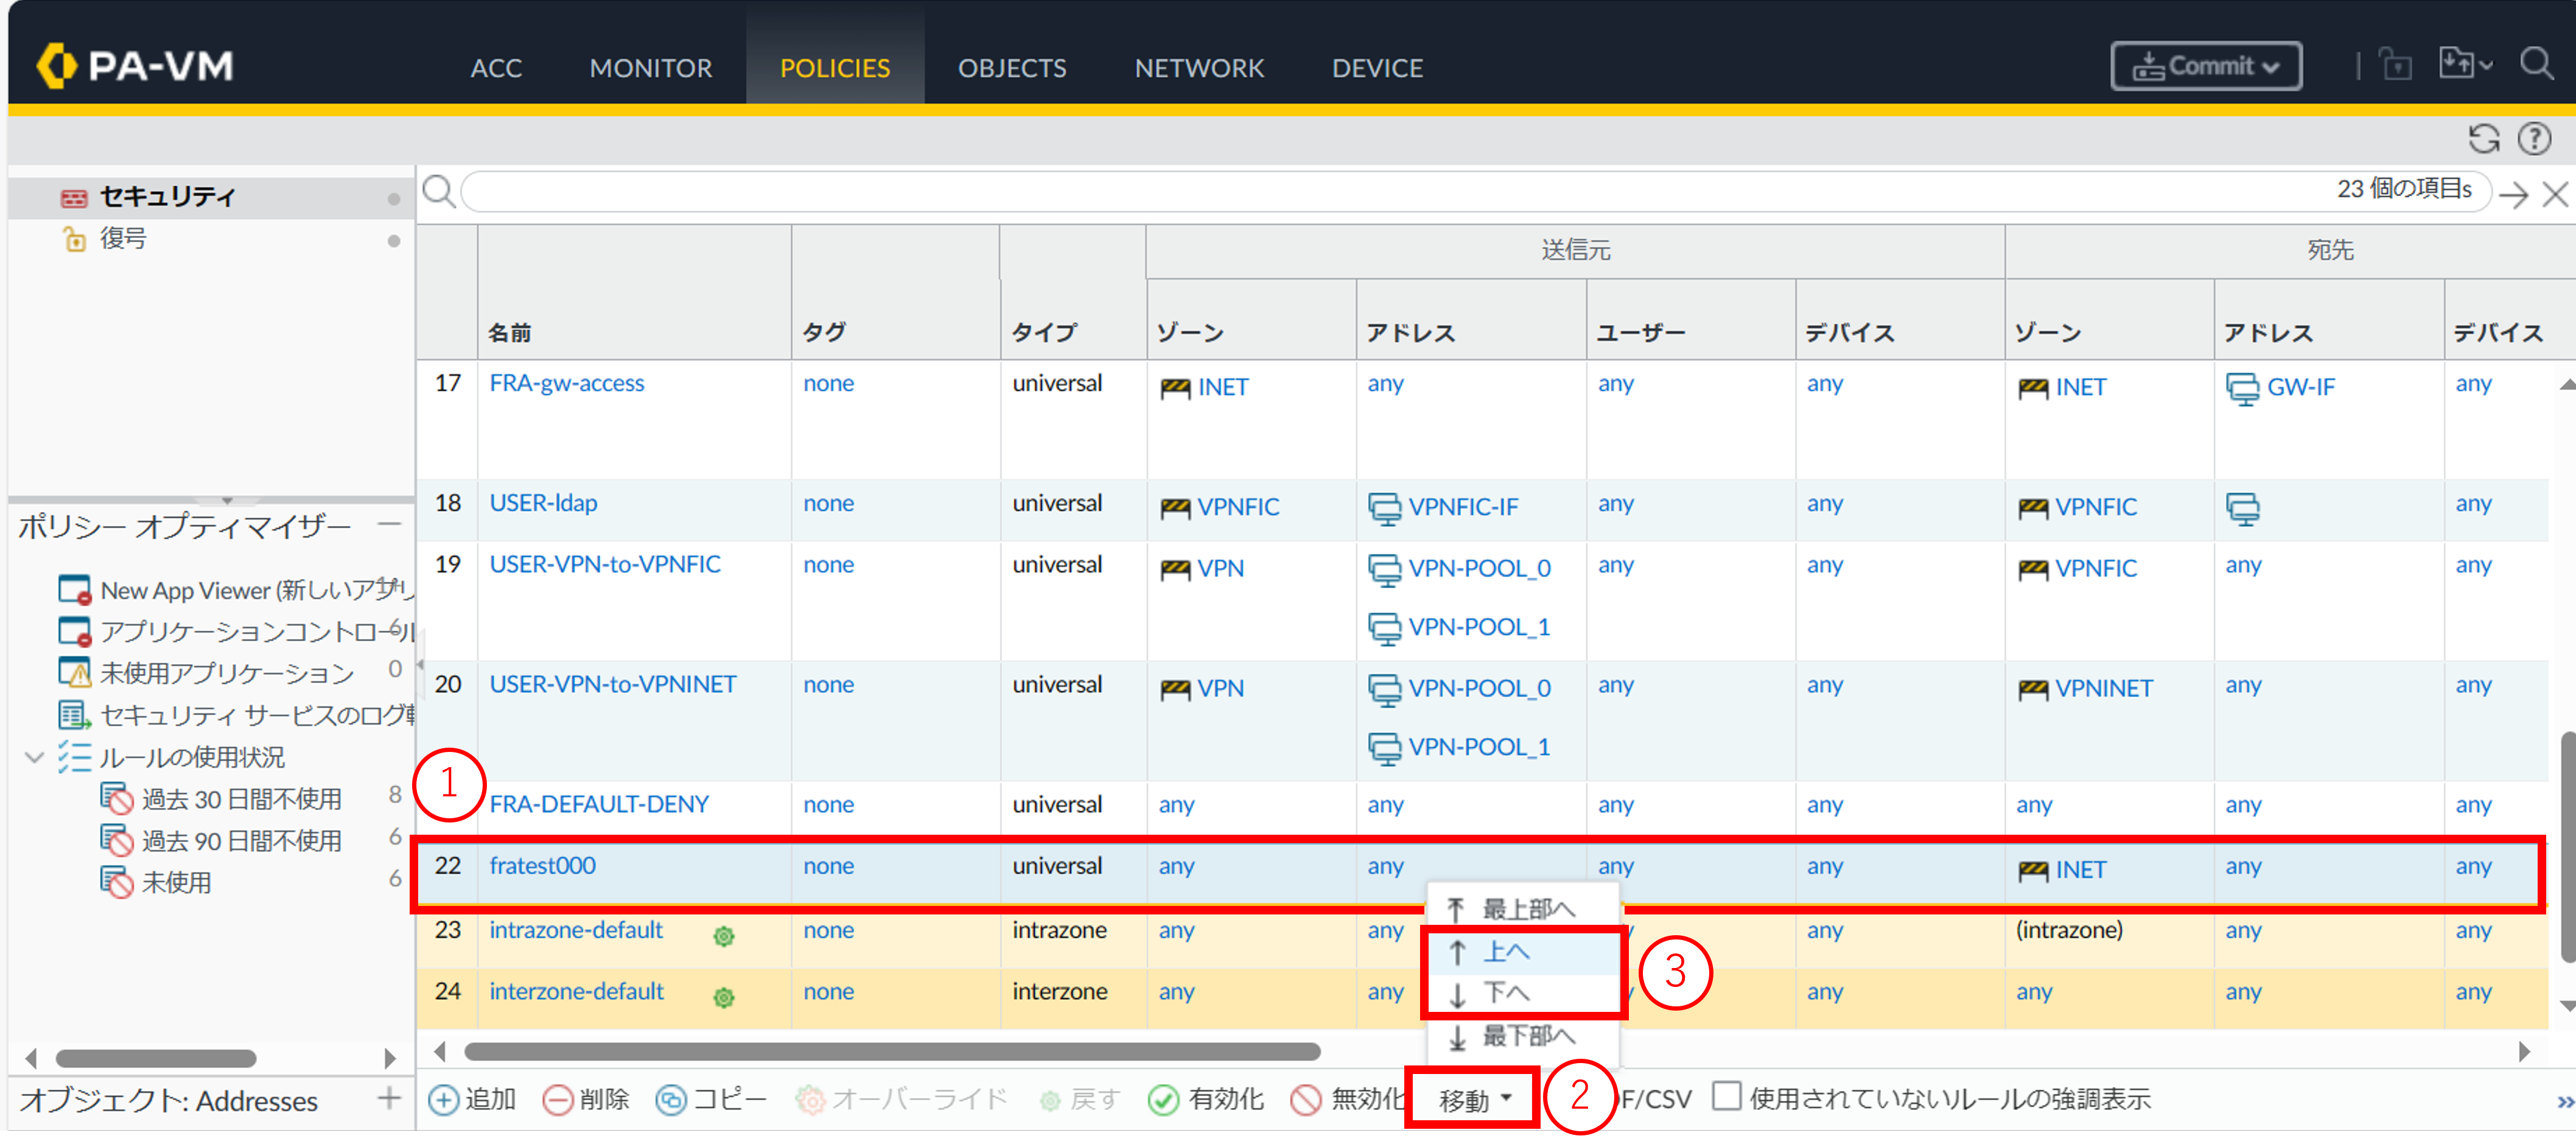The width and height of the screenshot is (2576, 1144).
Task: Click the add (追加) plus icon
Action: [x=443, y=1099]
